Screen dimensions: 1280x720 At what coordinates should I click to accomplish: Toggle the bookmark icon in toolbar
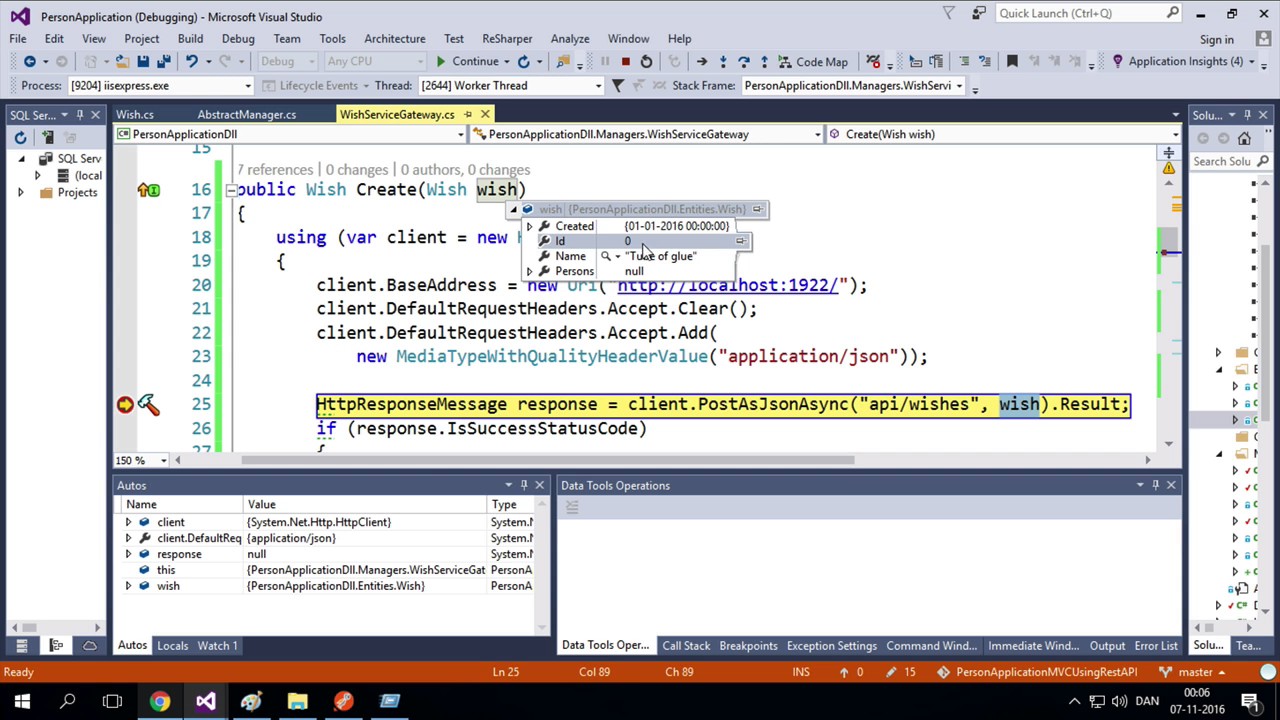point(1011,62)
